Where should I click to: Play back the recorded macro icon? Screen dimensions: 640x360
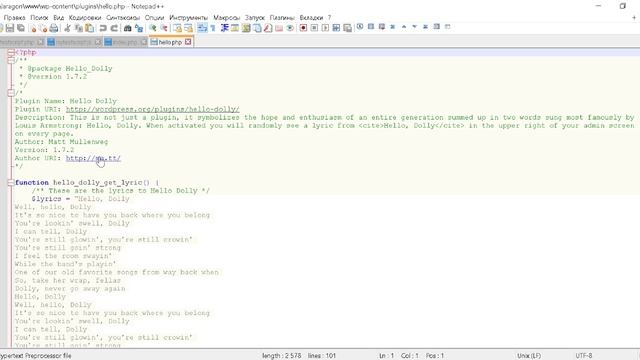click(325, 28)
